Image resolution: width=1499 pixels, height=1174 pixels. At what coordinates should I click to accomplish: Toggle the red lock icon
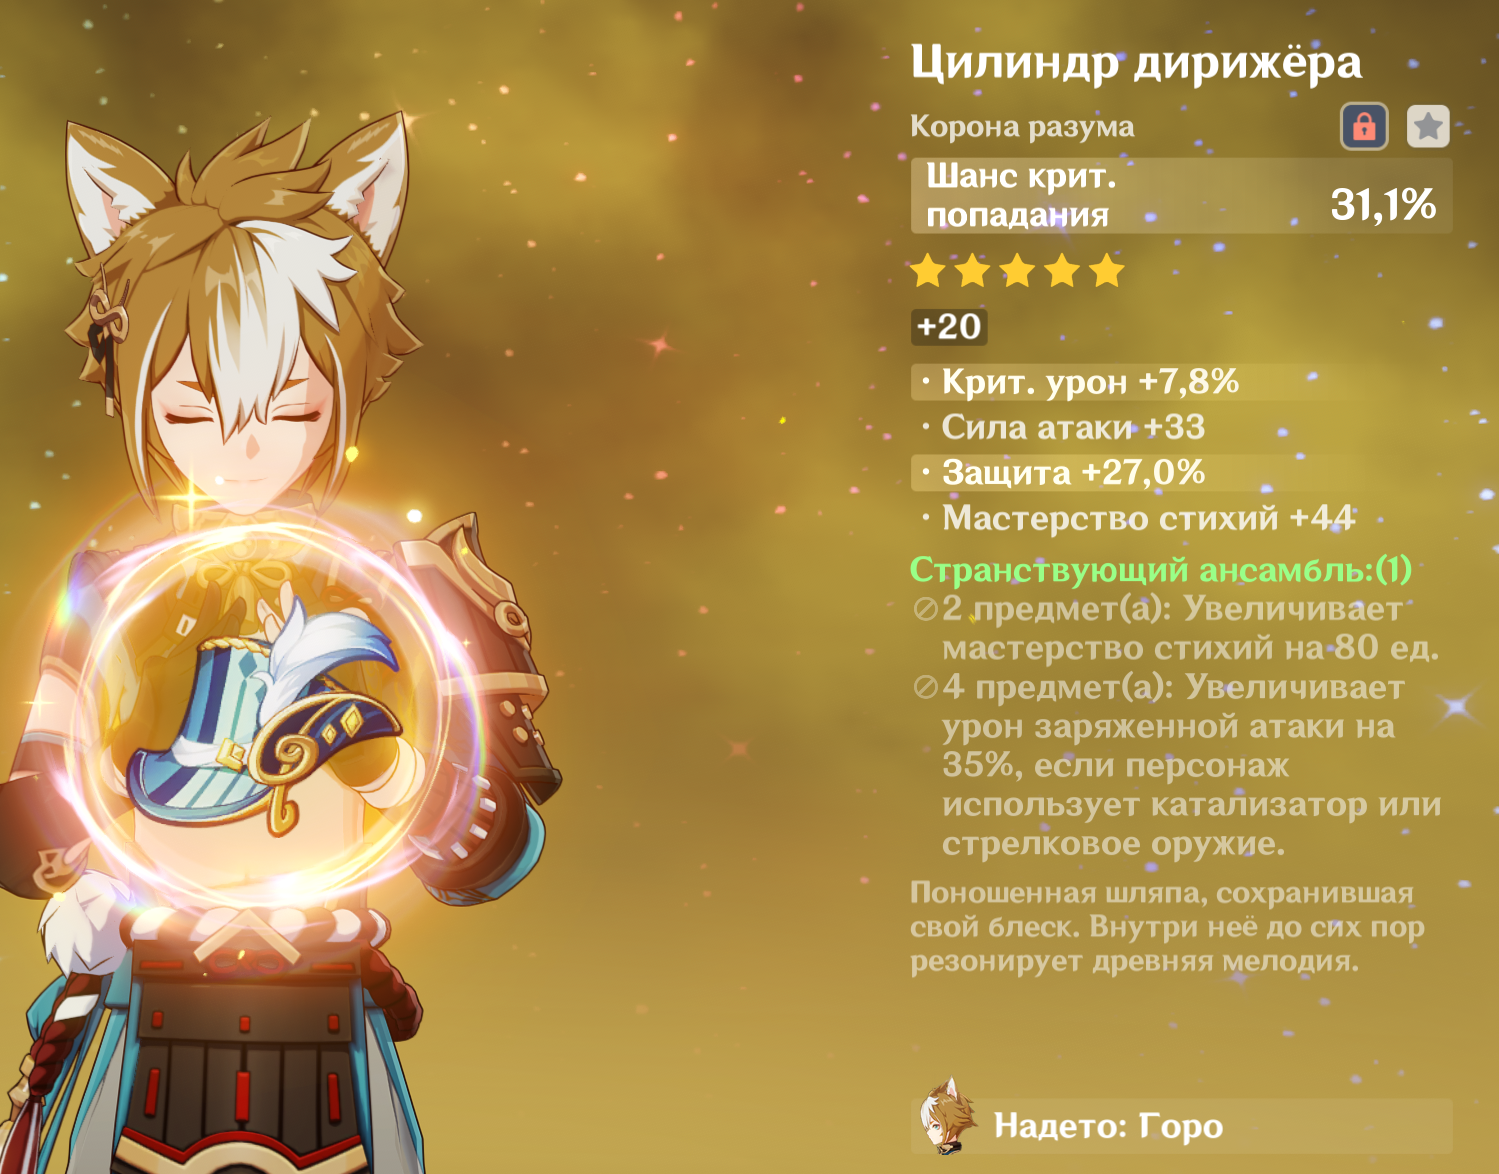pos(1364,127)
